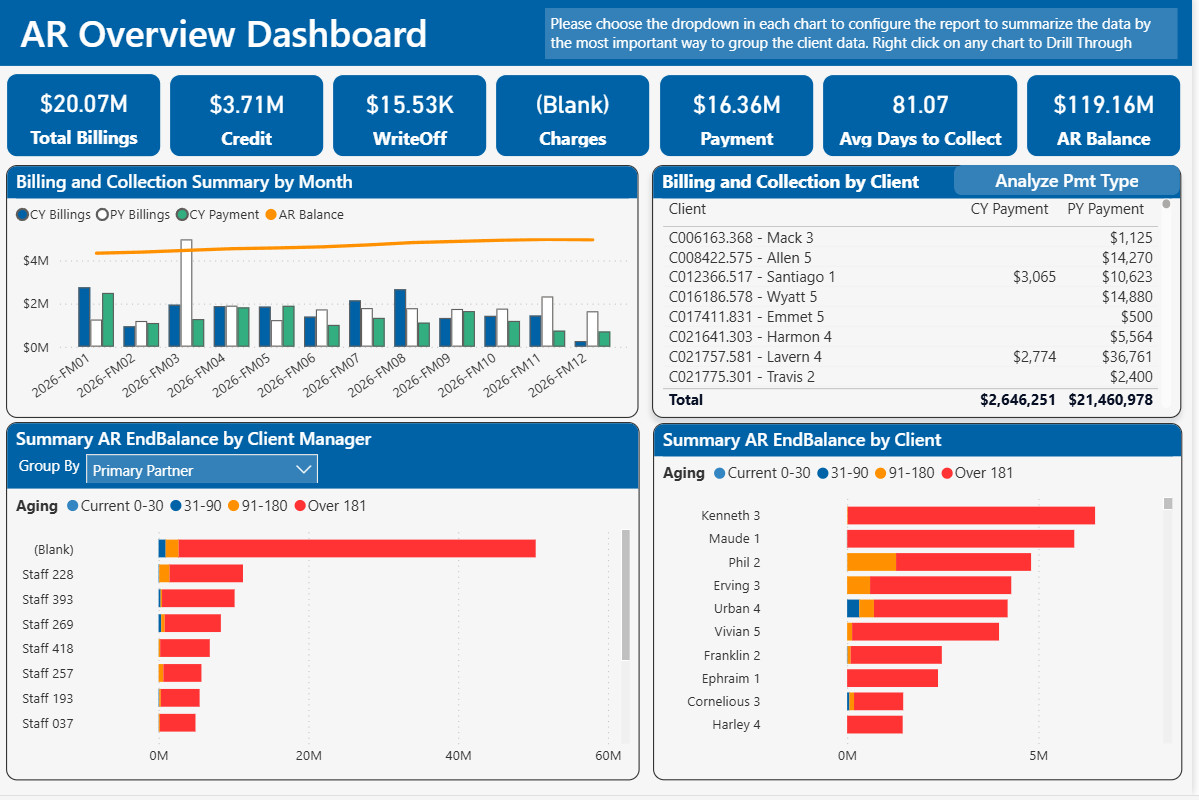Select the Cornelious 3 bar
This screenshot has width=1199, height=800.
click(x=875, y=701)
